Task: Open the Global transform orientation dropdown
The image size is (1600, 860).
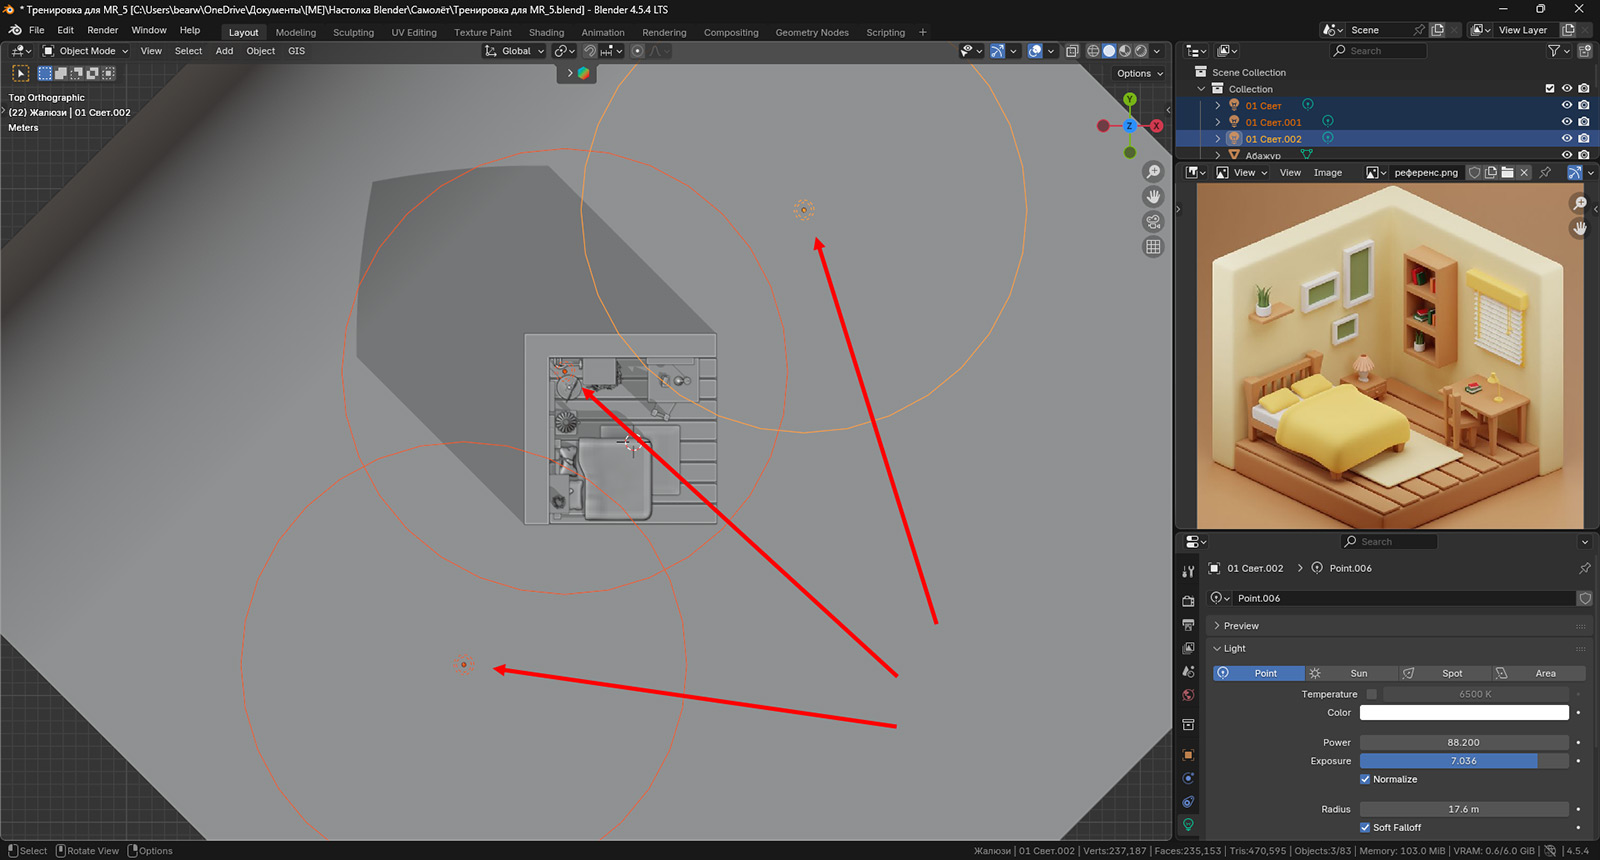Action: click(x=515, y=51)
